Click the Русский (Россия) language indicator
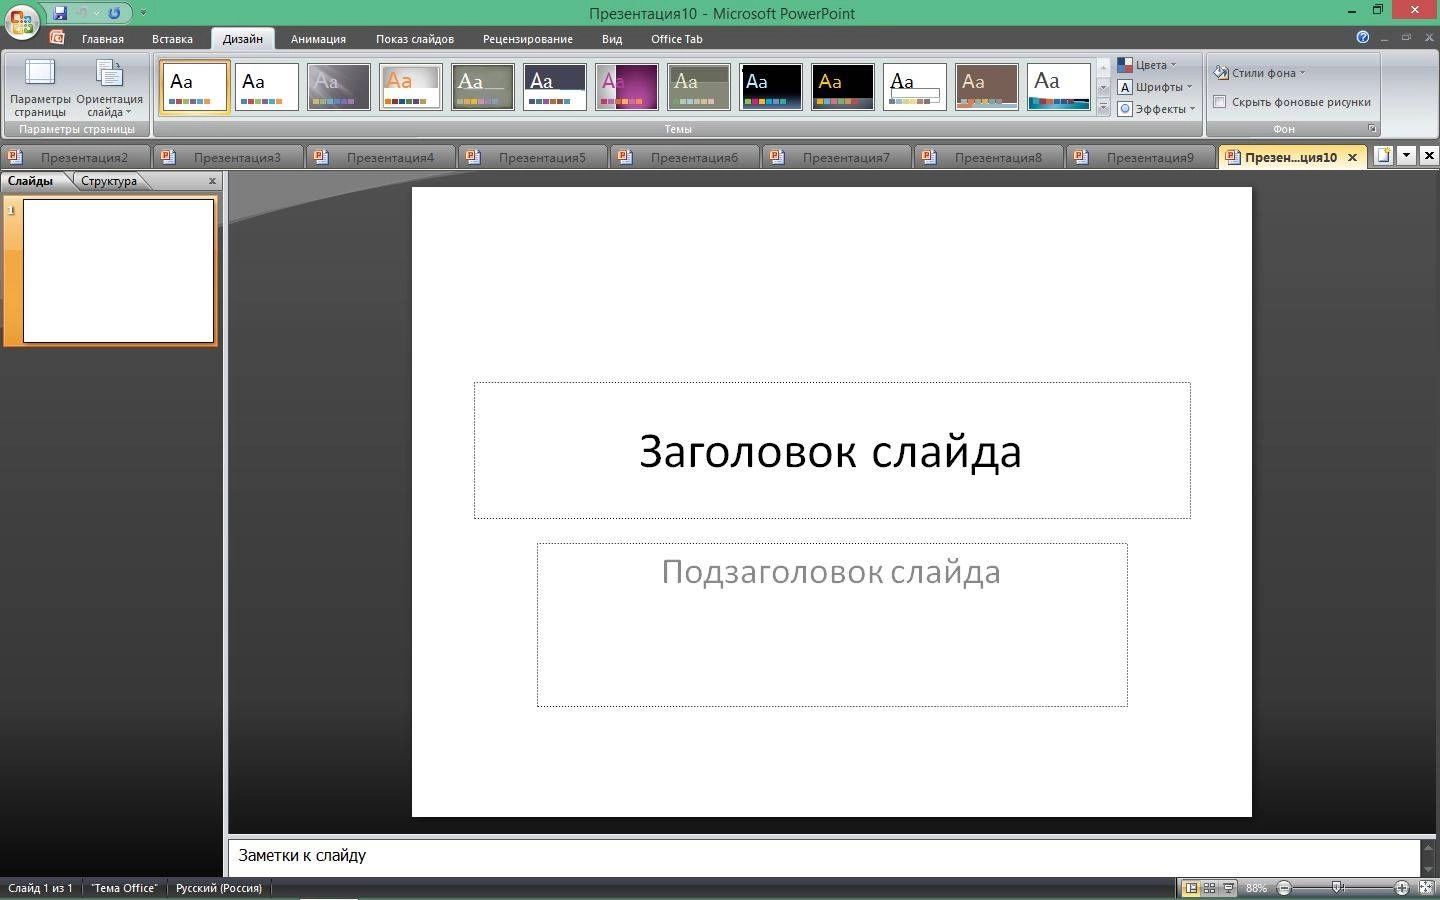 219,888
